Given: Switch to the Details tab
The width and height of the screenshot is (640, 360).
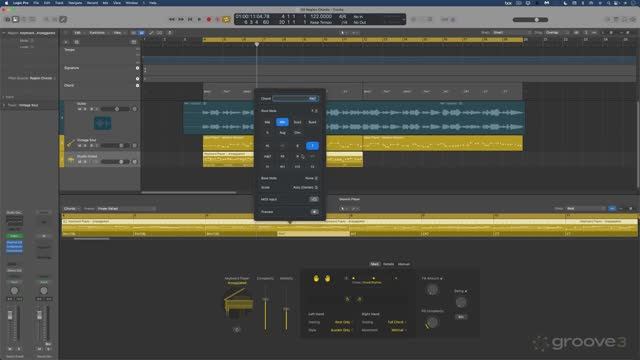Looking at the screenshot, I should pyautogui.click(x=389, y=264).
